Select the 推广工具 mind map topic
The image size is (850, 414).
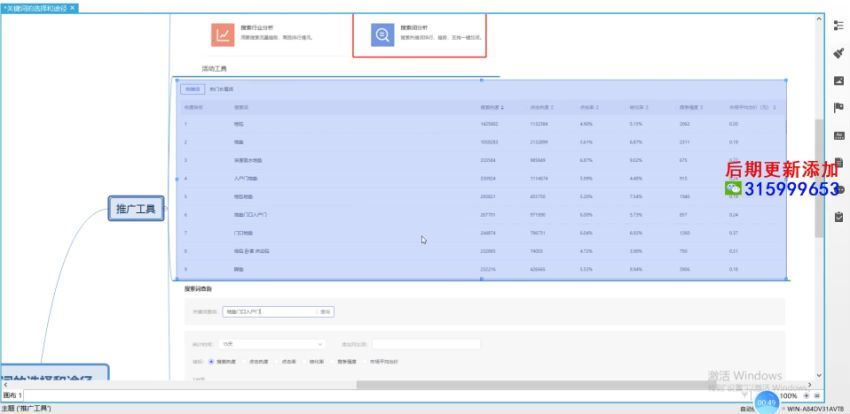[x=135, y=209]
